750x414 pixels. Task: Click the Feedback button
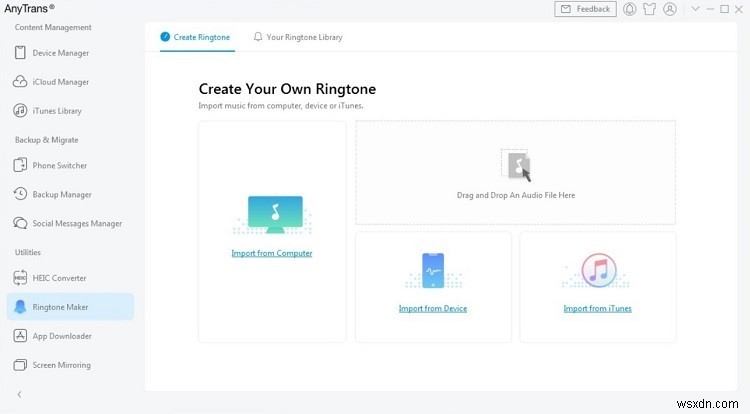[x=585, y=9]
